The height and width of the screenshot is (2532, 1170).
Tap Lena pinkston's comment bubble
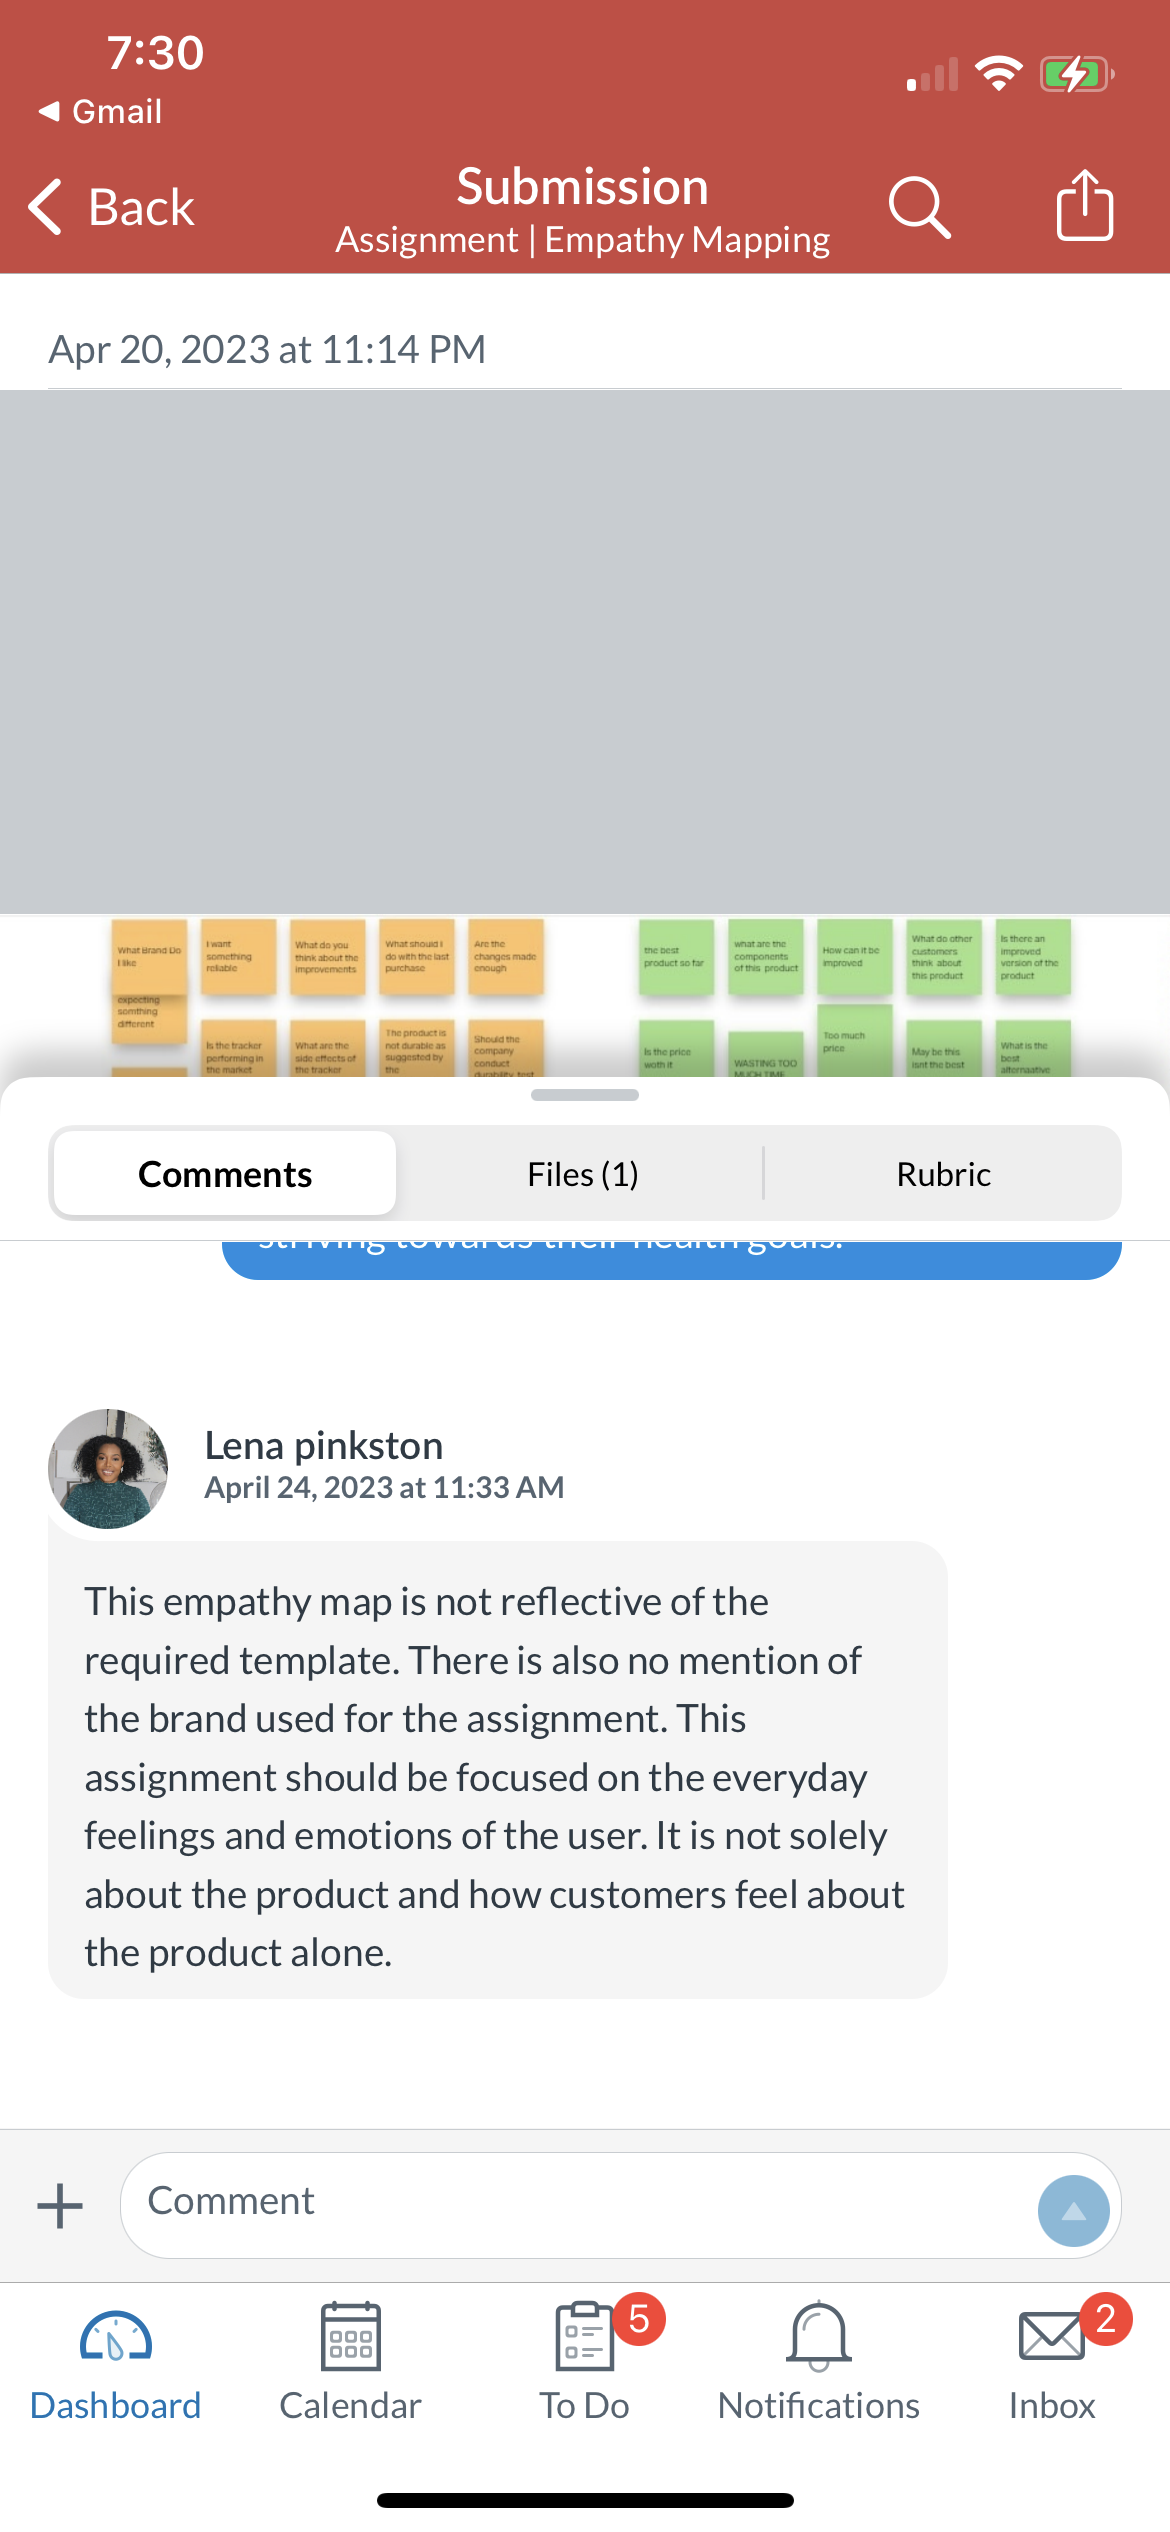pos(497,1770)
